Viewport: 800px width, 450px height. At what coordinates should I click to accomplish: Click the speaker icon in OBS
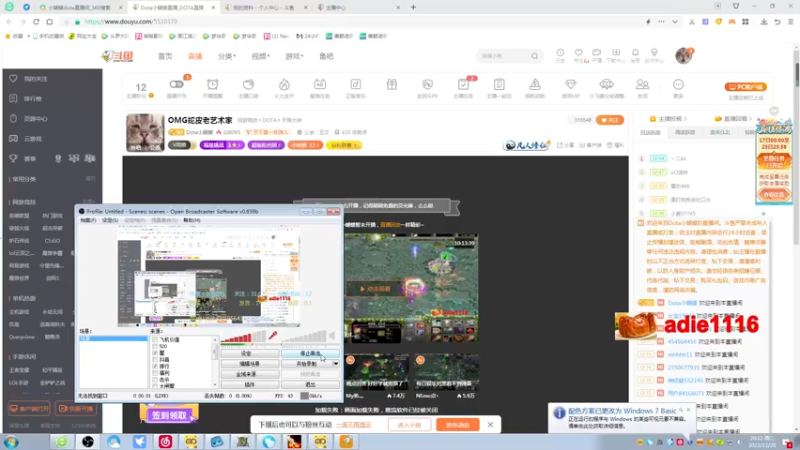click(332, 335)
